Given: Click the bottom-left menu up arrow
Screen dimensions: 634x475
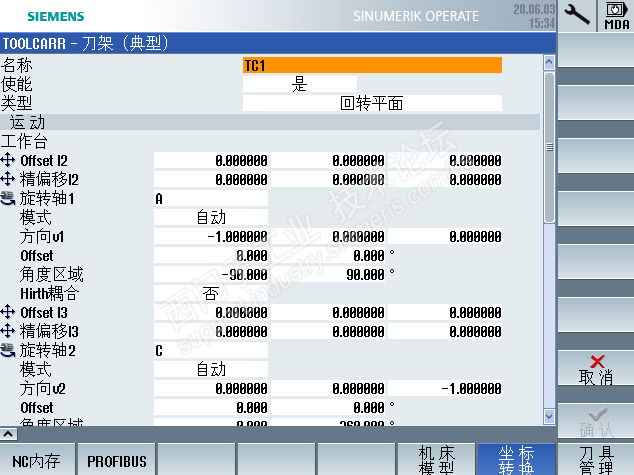Looking at the screenshot, I should [8, 434].
